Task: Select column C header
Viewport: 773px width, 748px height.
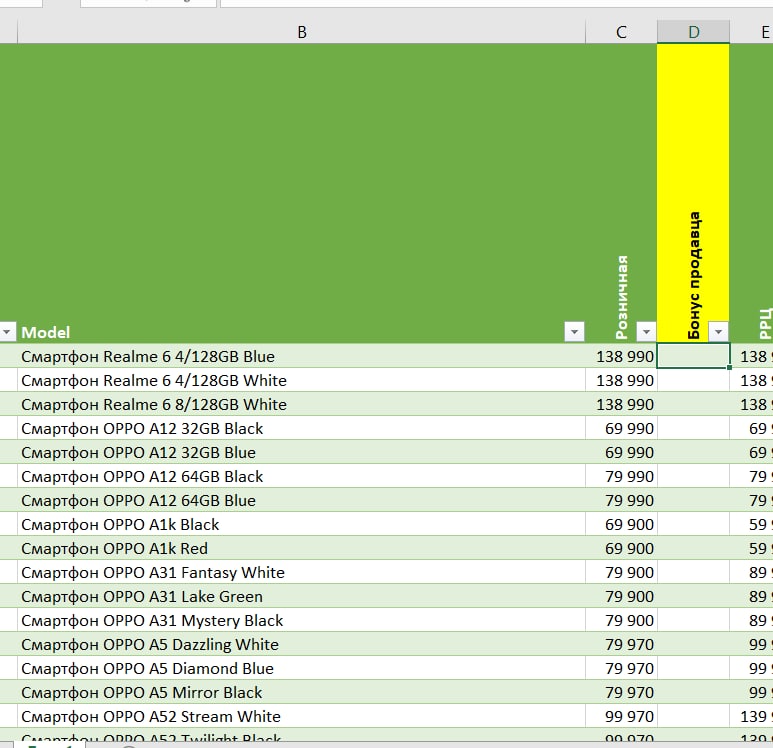Action: click(x=621, y=32)
